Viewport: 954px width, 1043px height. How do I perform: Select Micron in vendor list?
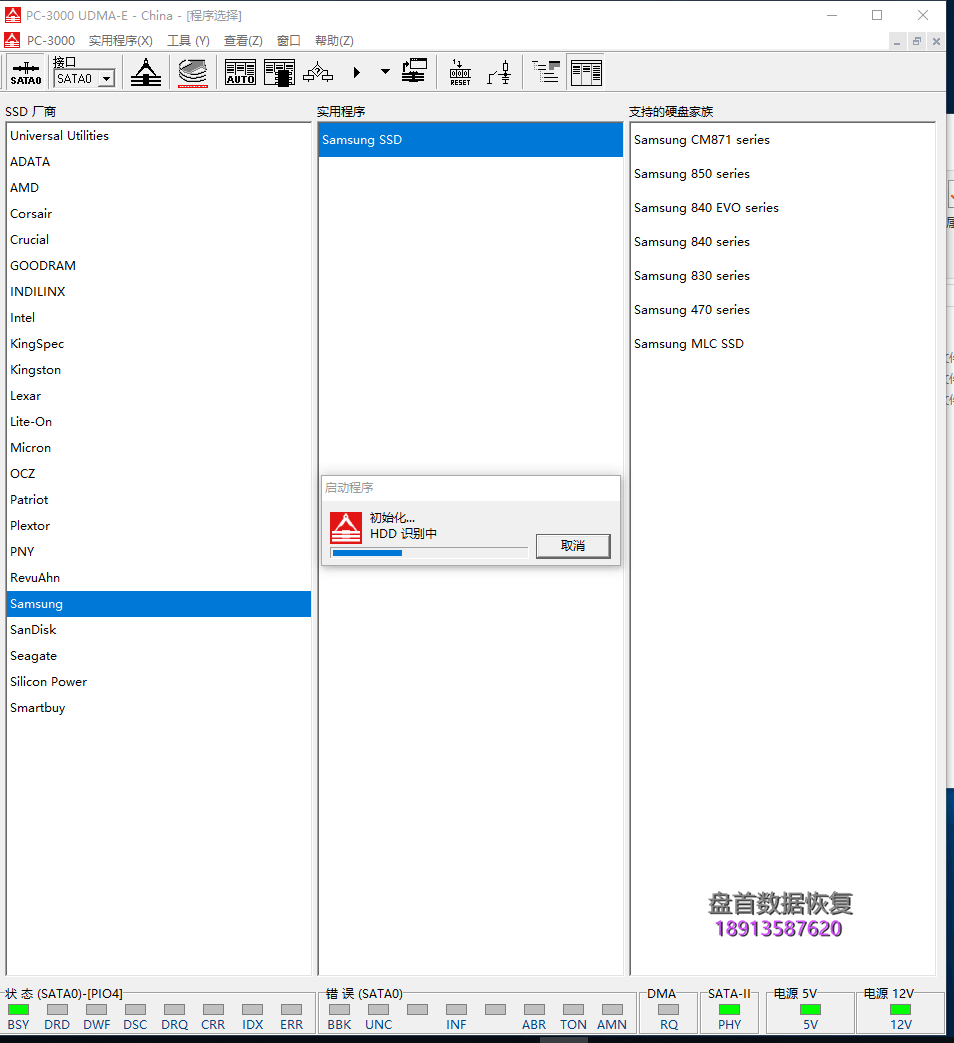[x=159, y=447]
